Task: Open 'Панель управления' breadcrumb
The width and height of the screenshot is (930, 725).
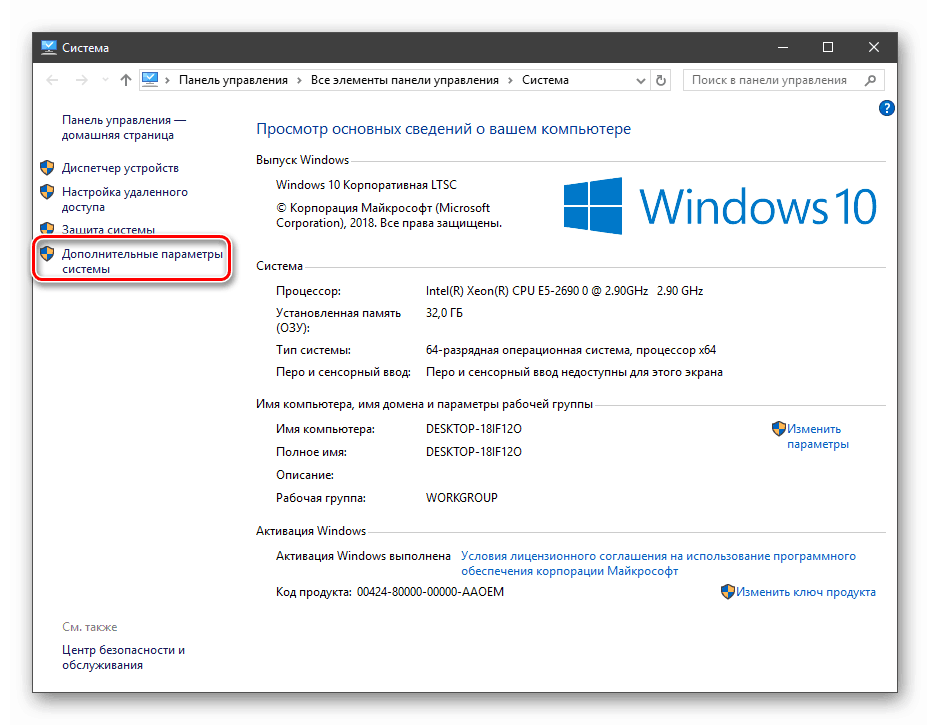Action: pyautogui.click(x=233, y=80)
